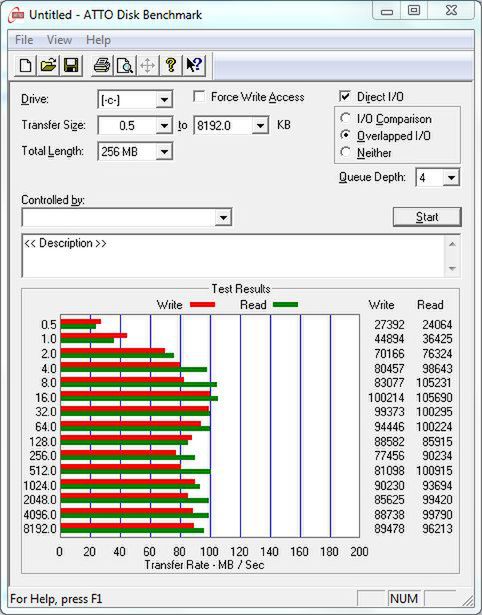Click the Start button
The width and height of the screenshot is (482, 615).
point(427,217)
